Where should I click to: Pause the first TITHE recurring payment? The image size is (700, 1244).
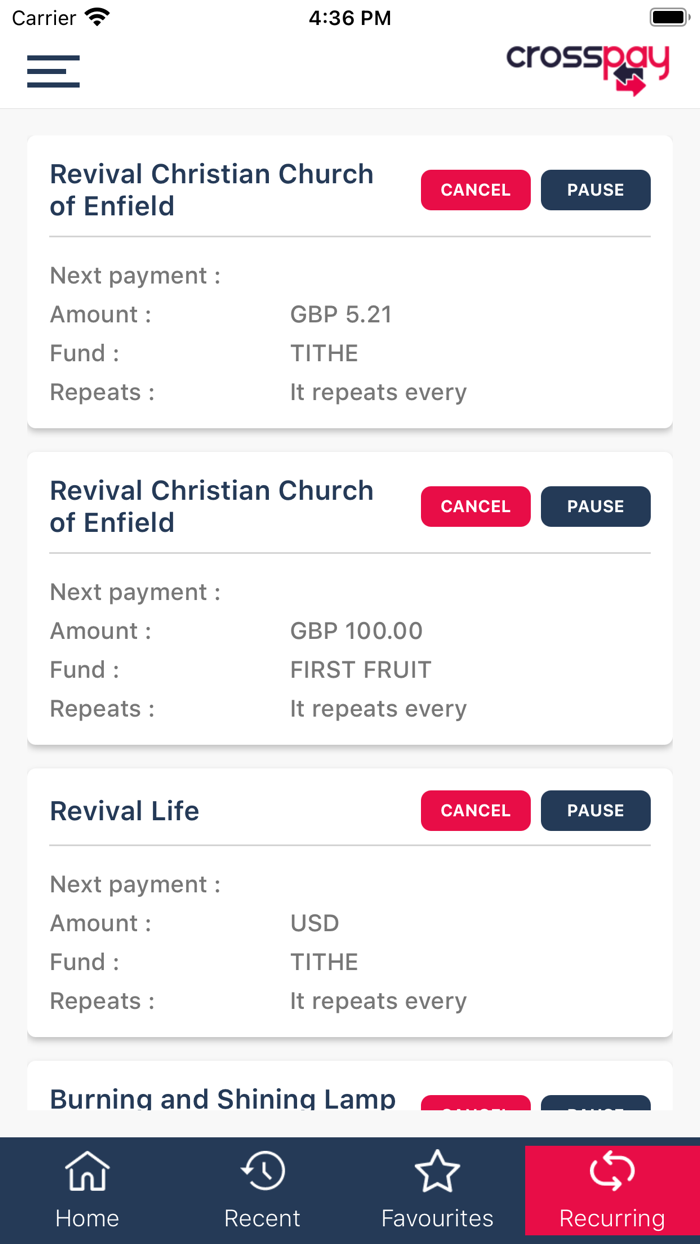pyautogui.click(x=595, y=189)
